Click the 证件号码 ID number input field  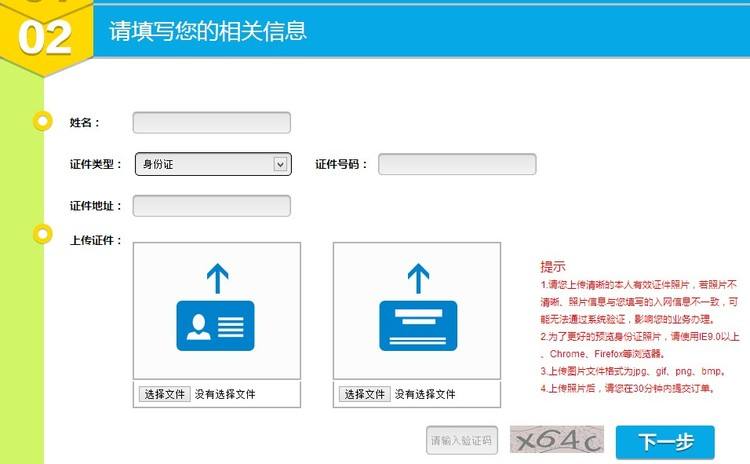point(457,164)
